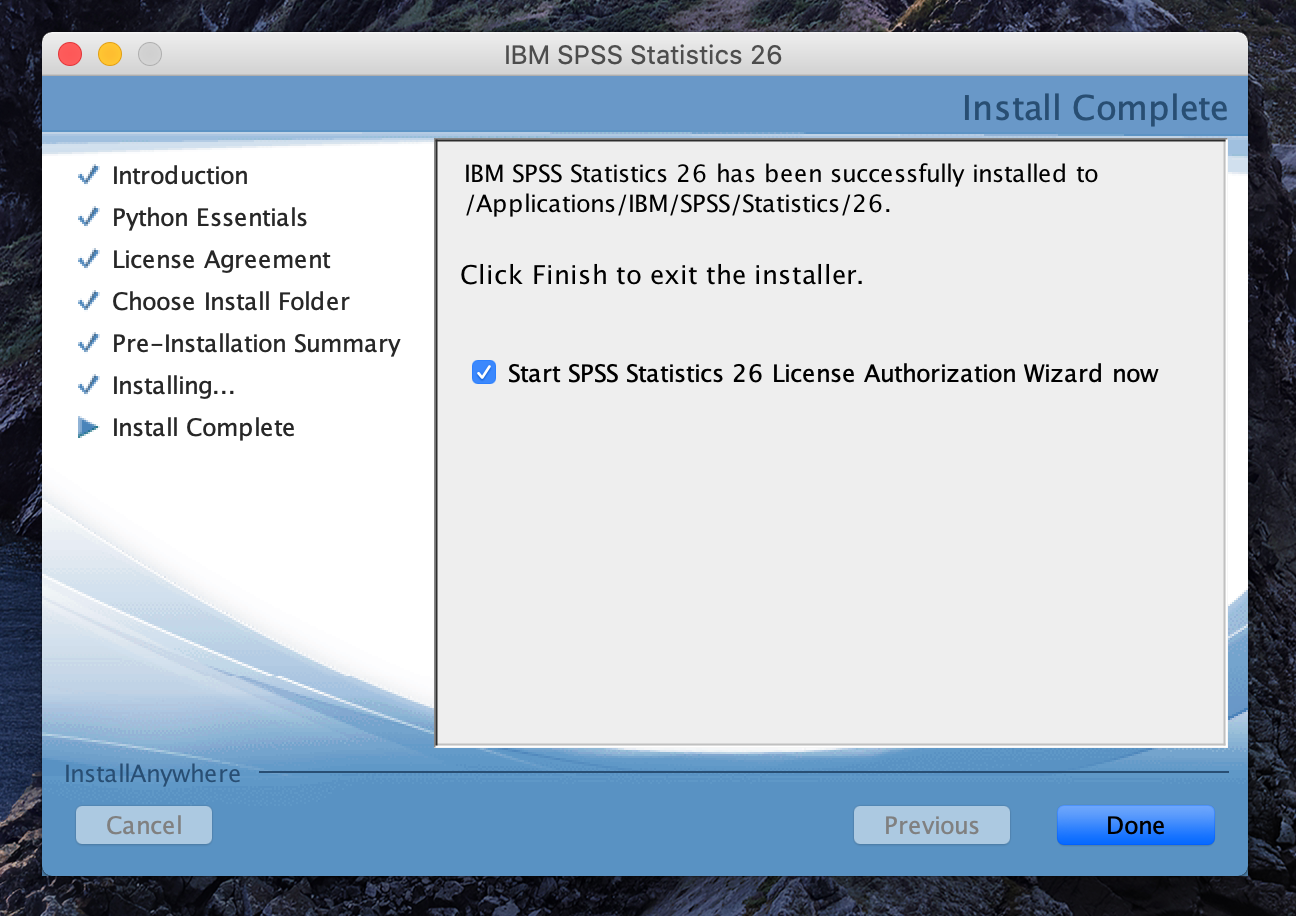This screenshot has width=1296, height=916.
Task: Click the checkmark next to Installing...
Action: (x=89, y=385)
